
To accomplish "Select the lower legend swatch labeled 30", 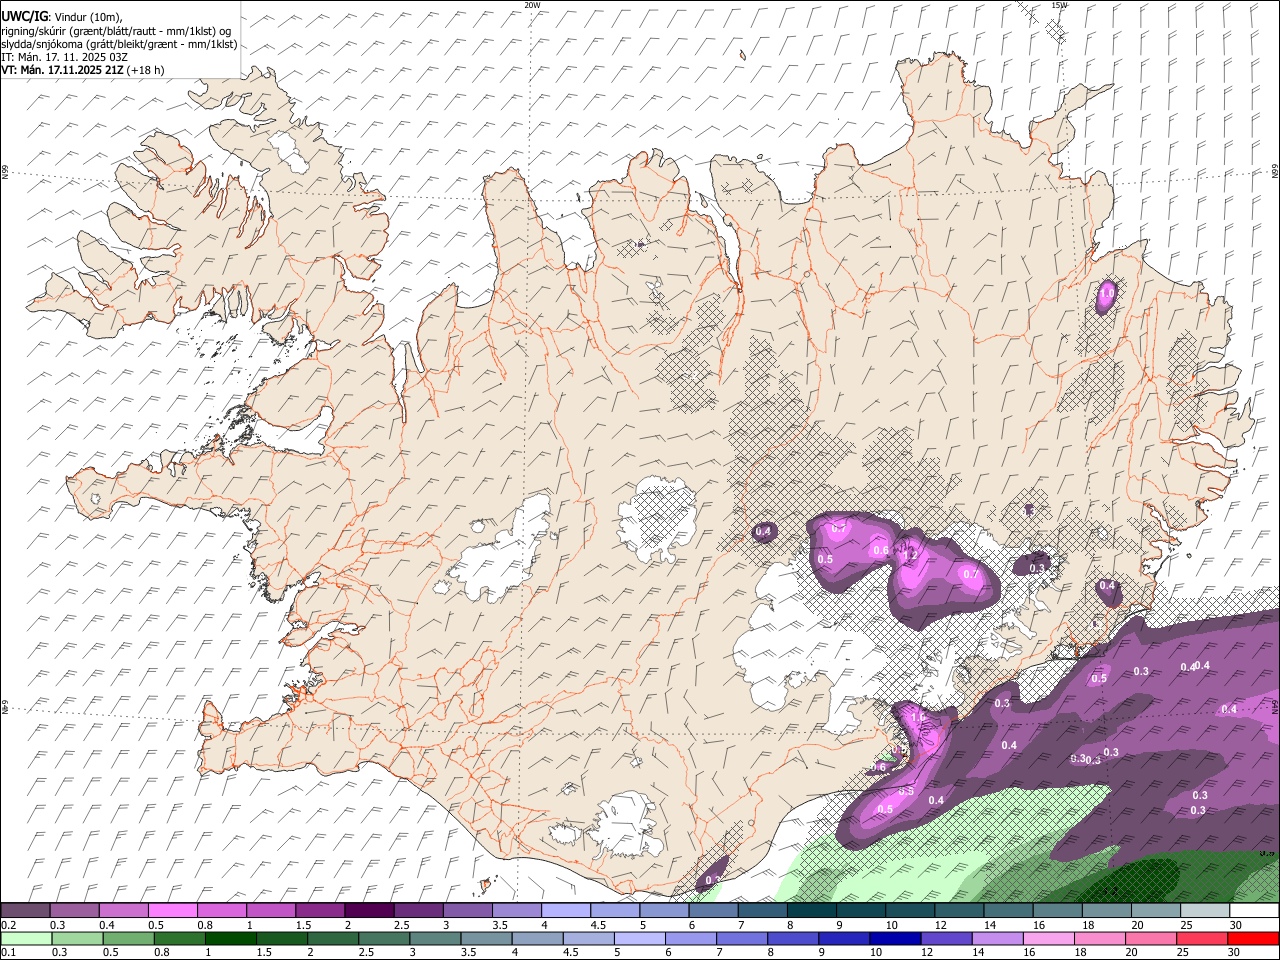I will pyautogui.click(x=1254, y=938).
